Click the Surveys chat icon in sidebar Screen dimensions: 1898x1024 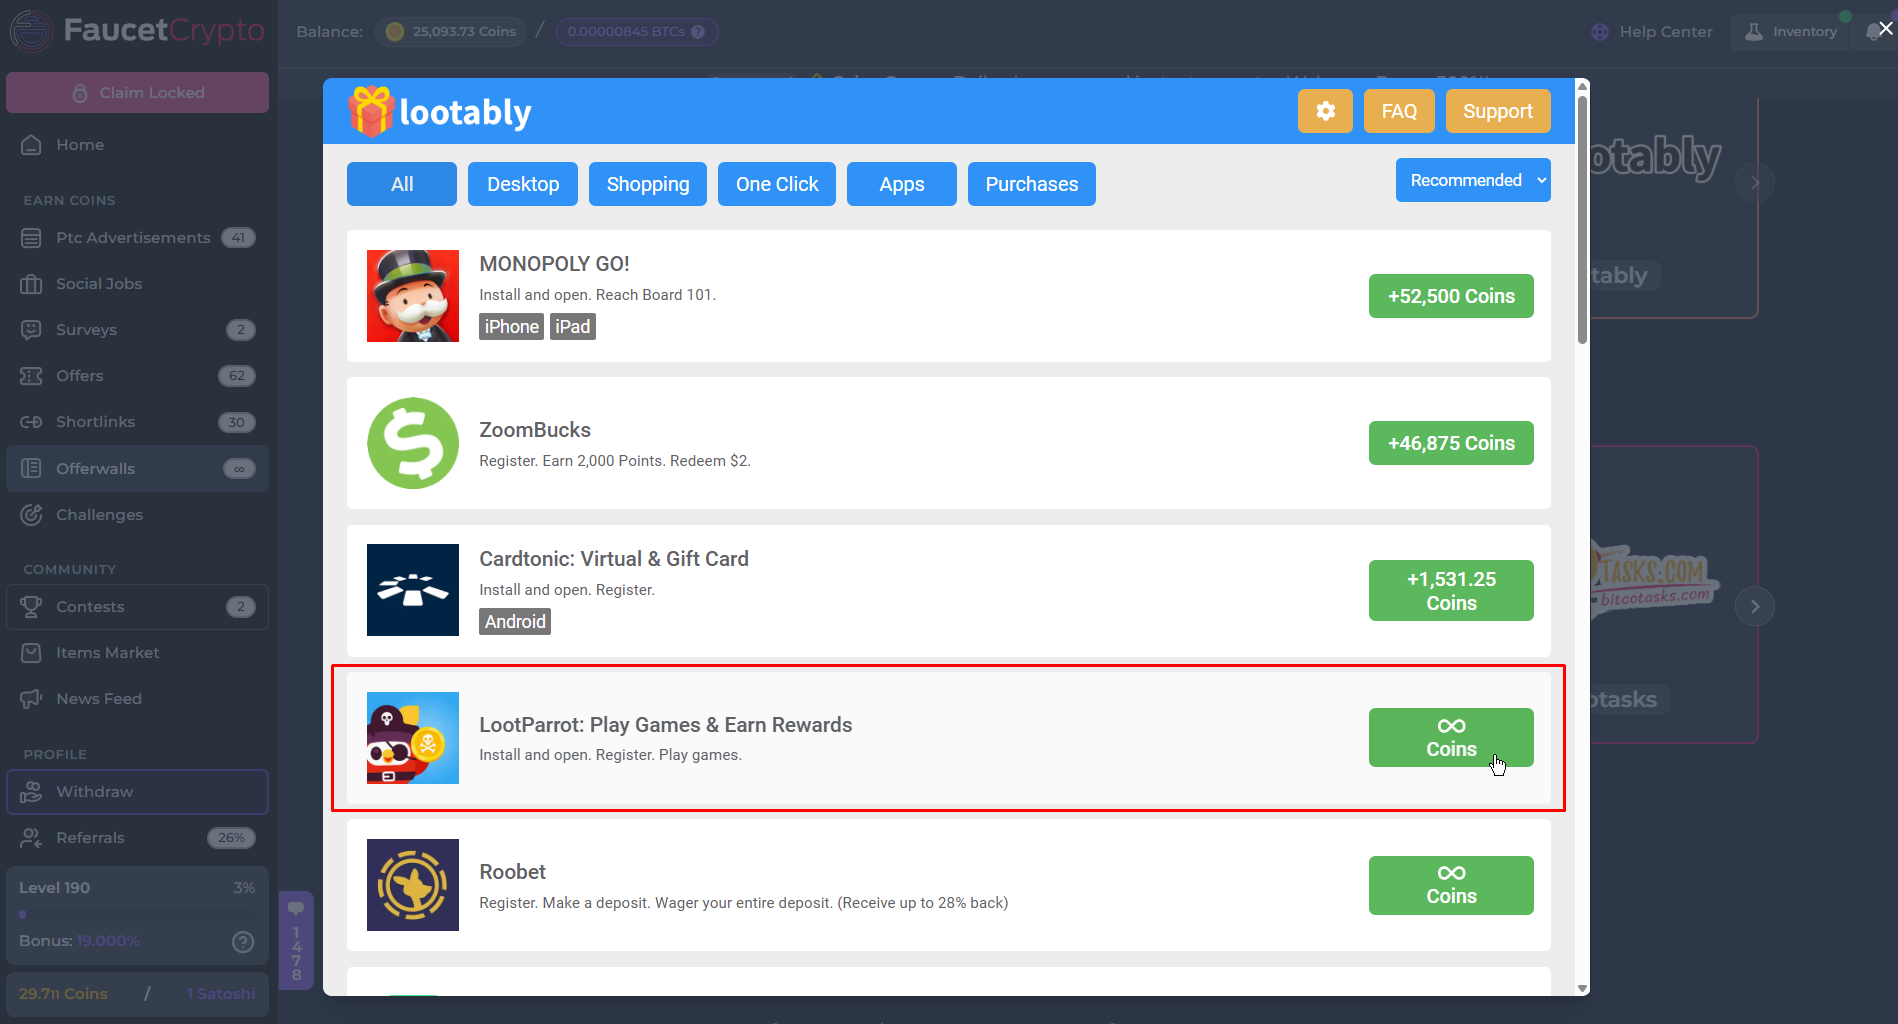tap(31, 330)
